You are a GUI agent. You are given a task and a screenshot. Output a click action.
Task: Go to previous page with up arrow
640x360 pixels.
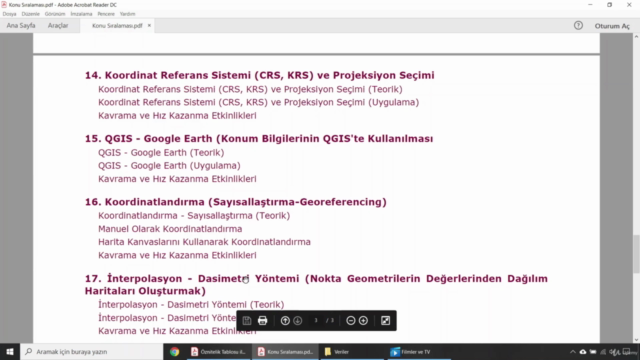[x=285, y=320]
